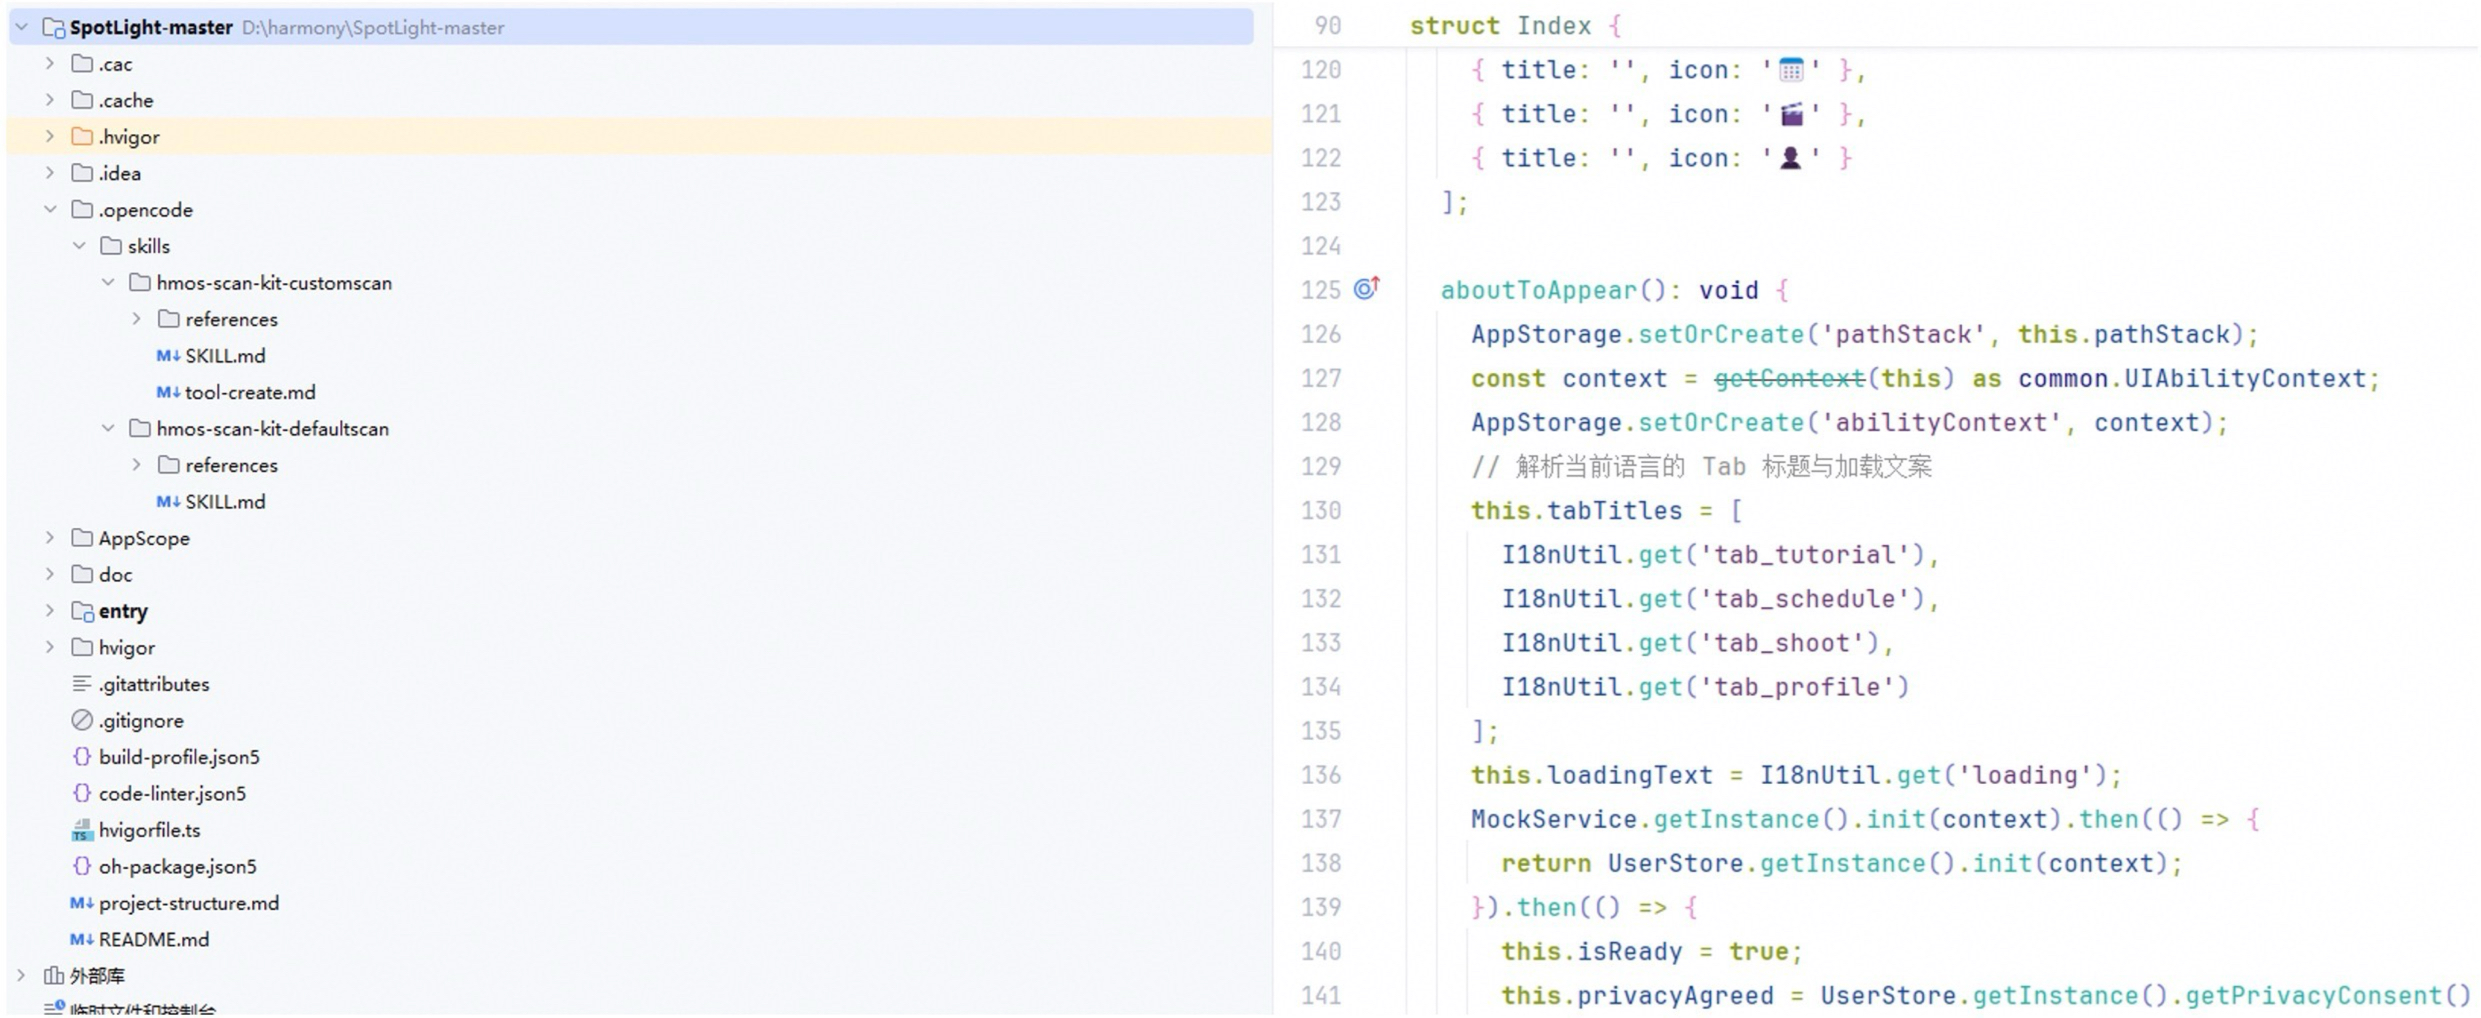
Task: Click 'tab_schedule' string on line 132
Action: (x=1806, y=599)
